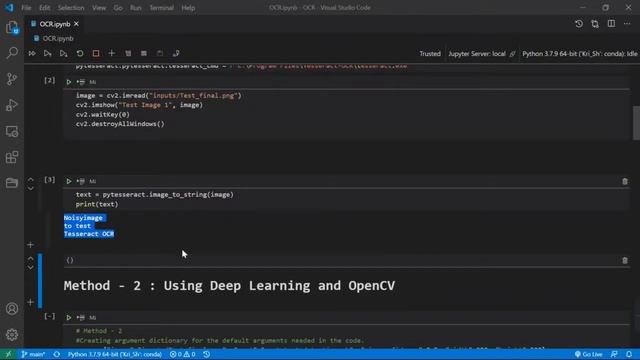Run all notebook cells

point(32,53)
